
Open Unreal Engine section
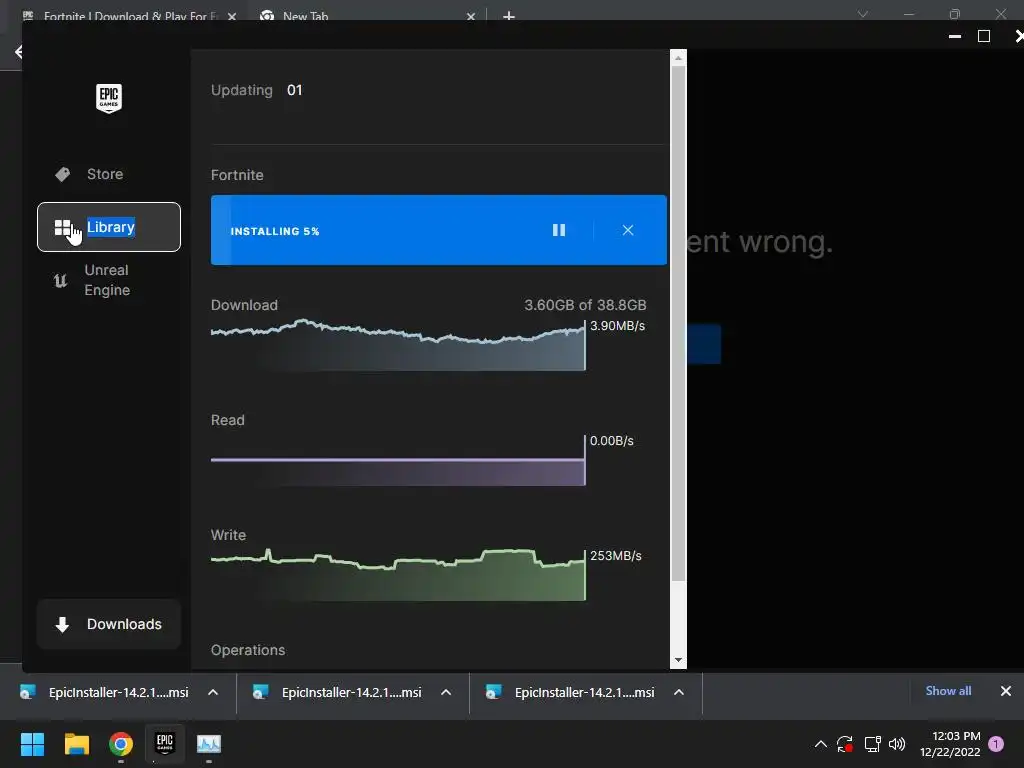tap(108, 280)
